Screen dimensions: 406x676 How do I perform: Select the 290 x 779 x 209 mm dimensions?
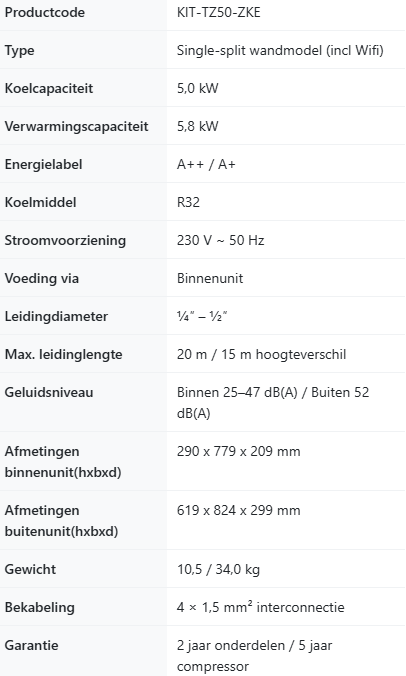238,451
